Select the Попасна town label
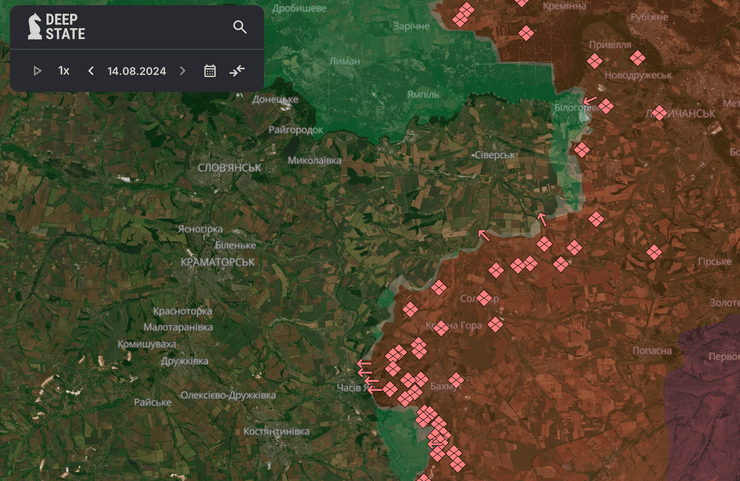Viewport: 740px width, 481px height. tap(652, 351)
